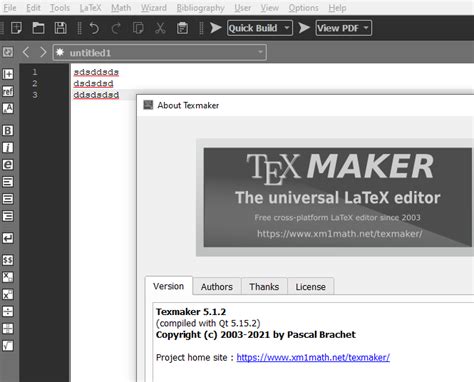474x382 pixels.
Task: Open the Wizard menu
Action: pyautogui.click(x=154, y=8)
